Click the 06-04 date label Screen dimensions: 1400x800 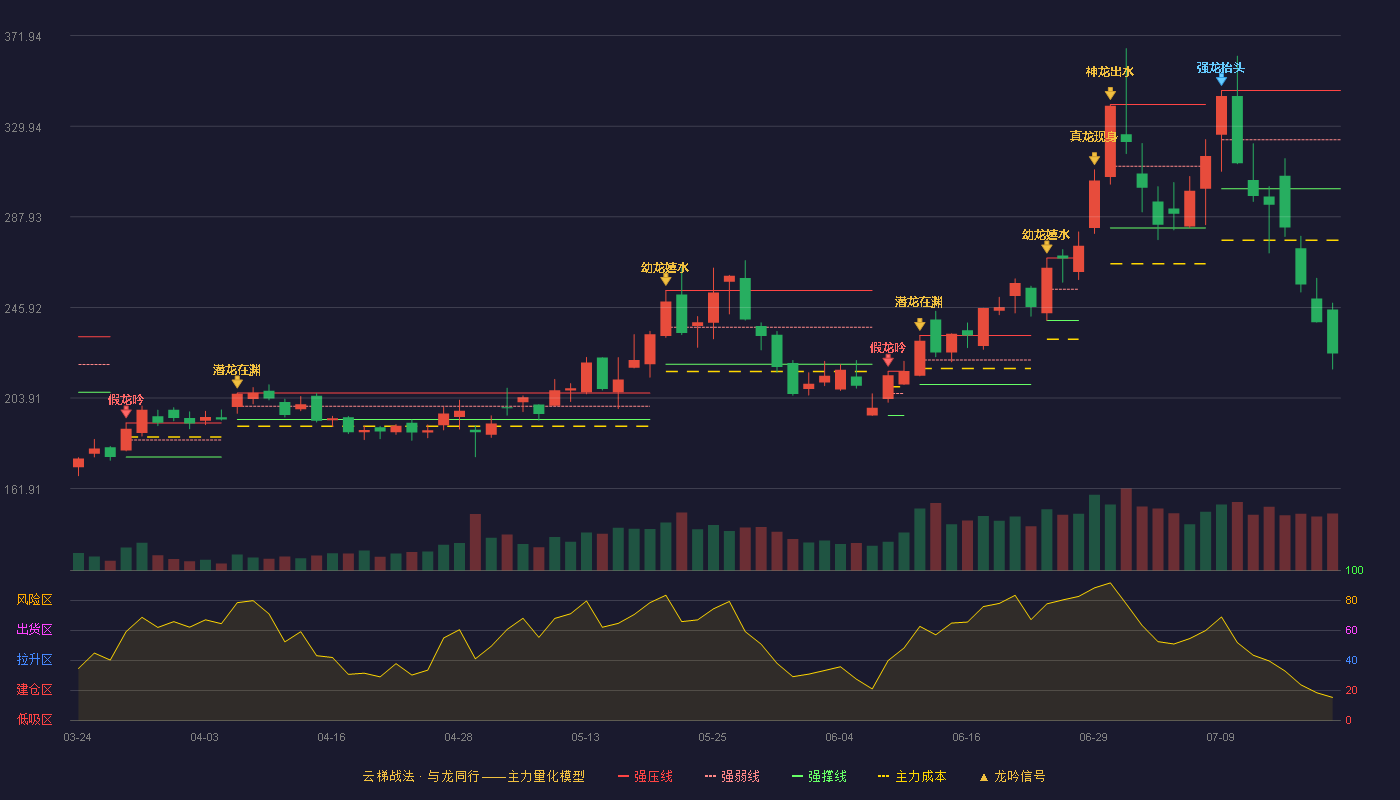[x=840, y=737]
